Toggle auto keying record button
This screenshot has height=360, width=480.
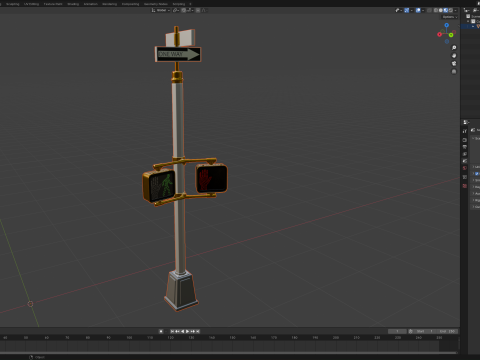[x=161, y=331]
